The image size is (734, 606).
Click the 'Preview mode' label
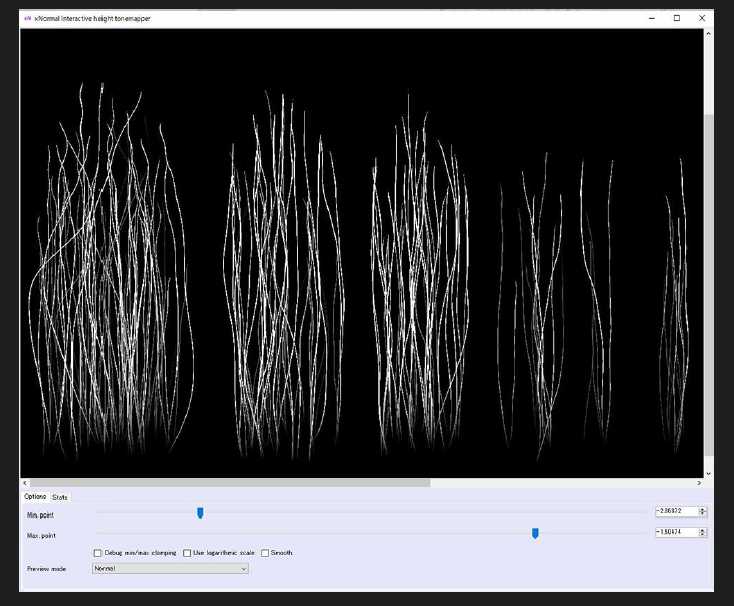click(46, 569)
